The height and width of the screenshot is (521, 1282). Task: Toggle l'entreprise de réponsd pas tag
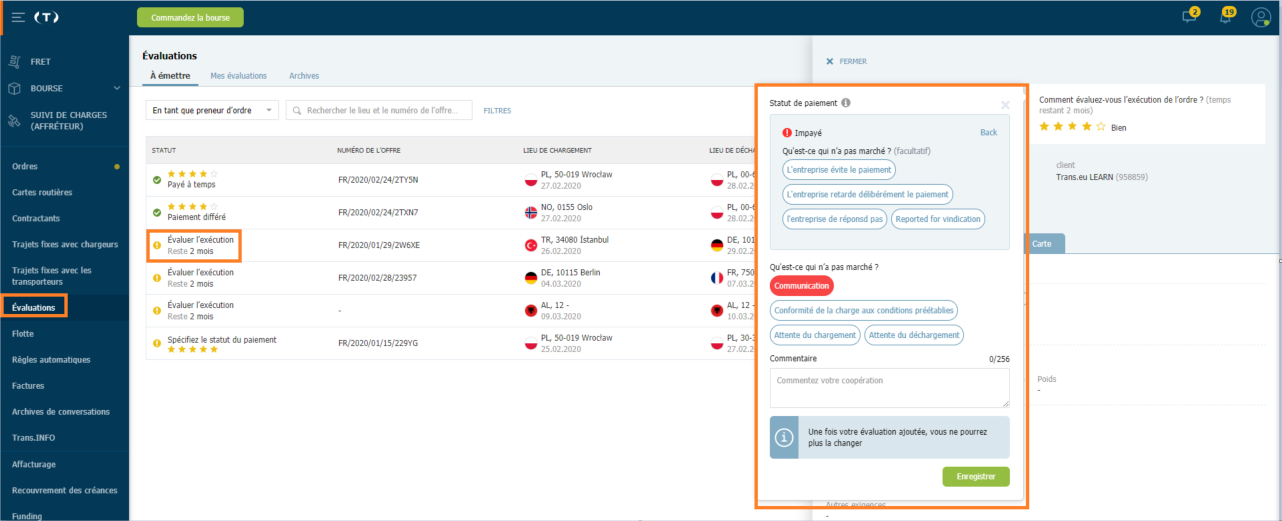click(x=834, y=219)
